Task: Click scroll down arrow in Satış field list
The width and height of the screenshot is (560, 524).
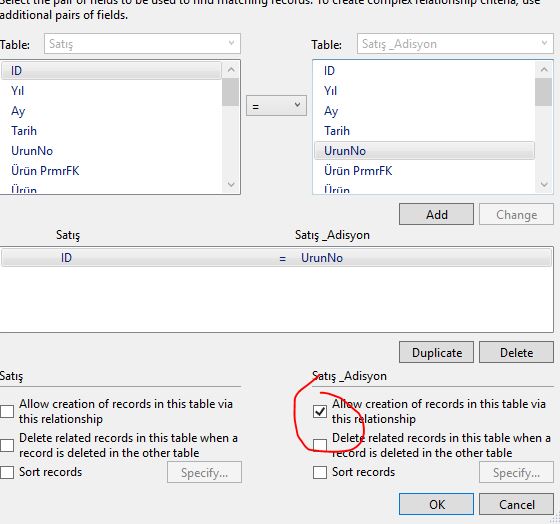Action: (x=231, y=185)
